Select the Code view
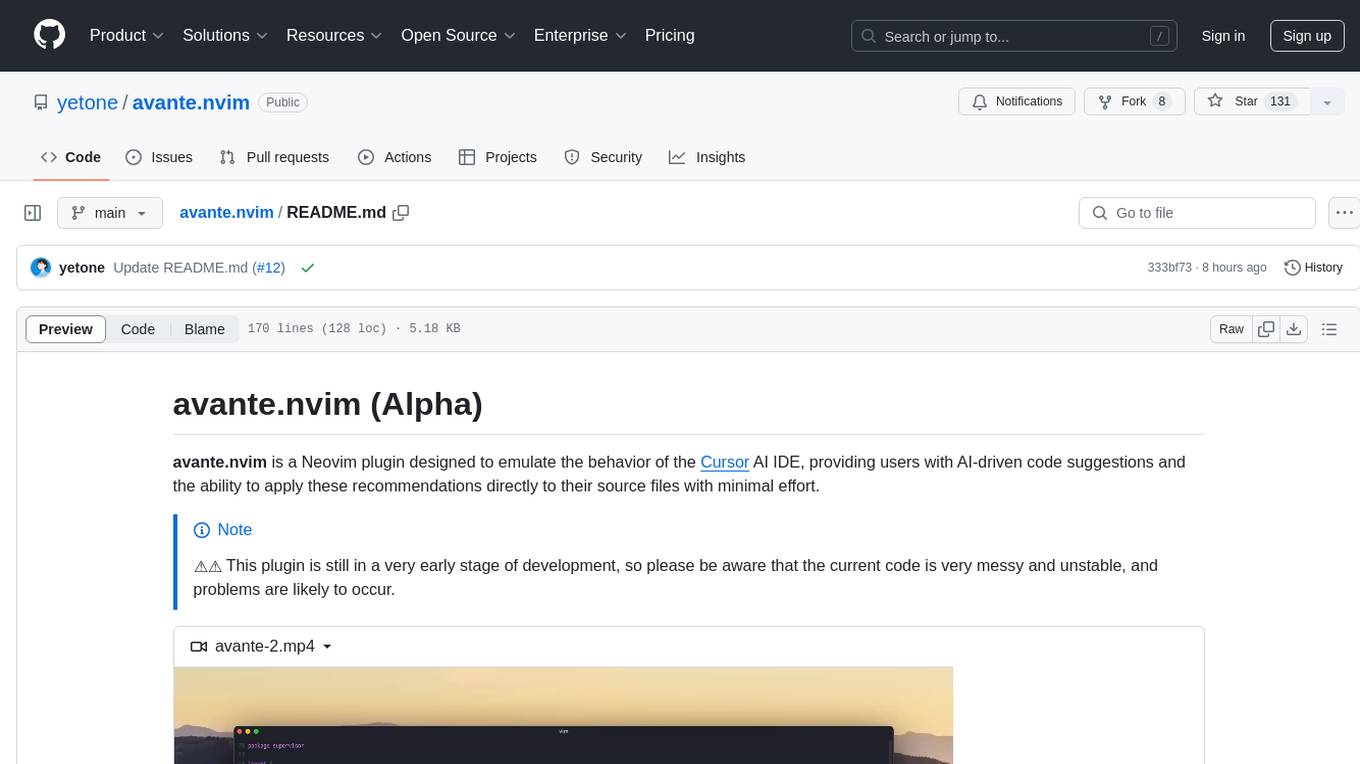1360x764 pixels. coord(138,329)
